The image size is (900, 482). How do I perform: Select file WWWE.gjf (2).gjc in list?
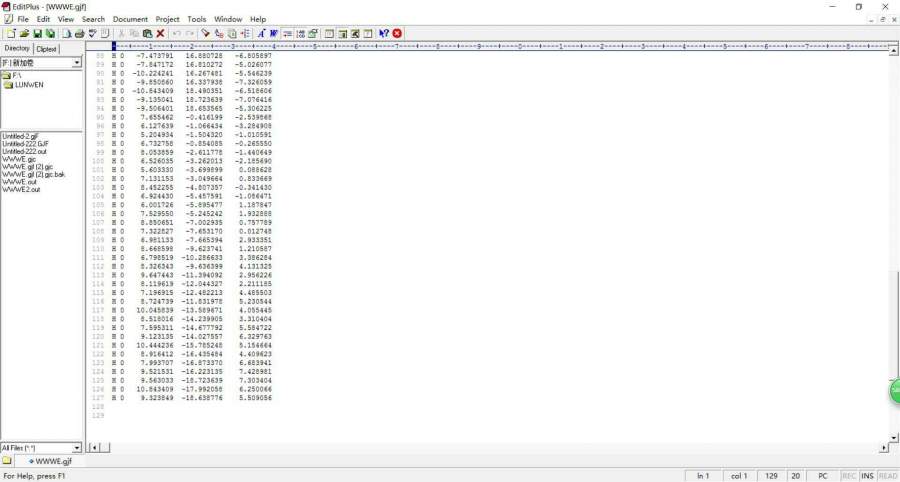[x=28, y=166]
